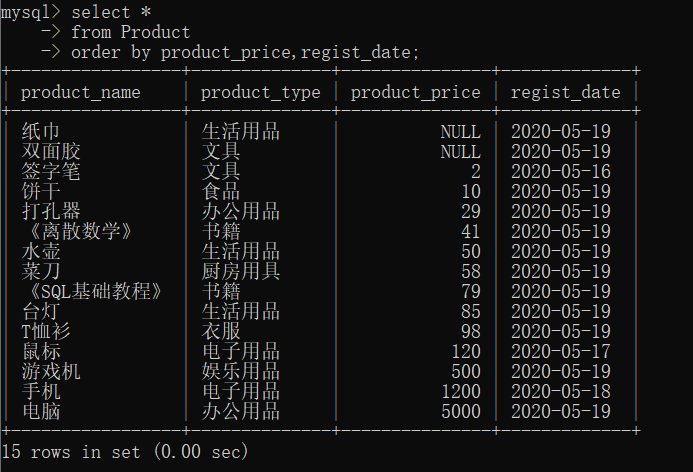Click the product type 厨房用具

point(241,271)
